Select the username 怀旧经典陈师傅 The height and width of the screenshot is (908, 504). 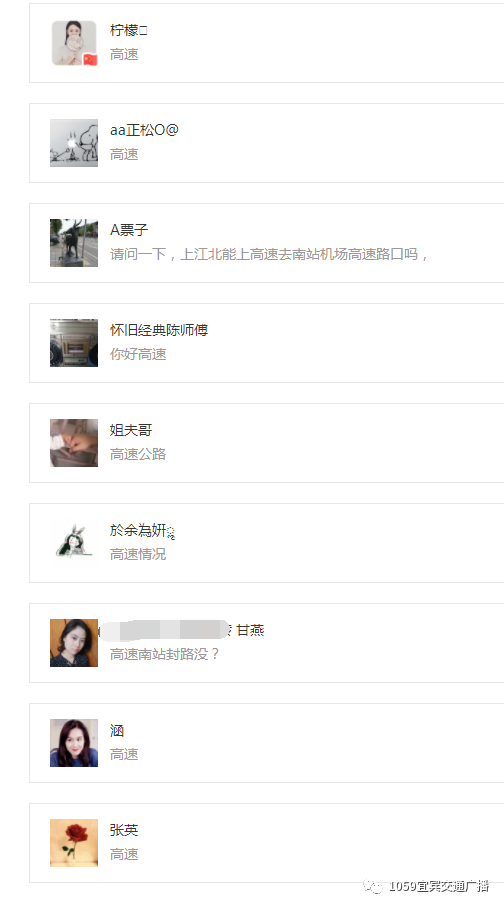tap(159, 330)
